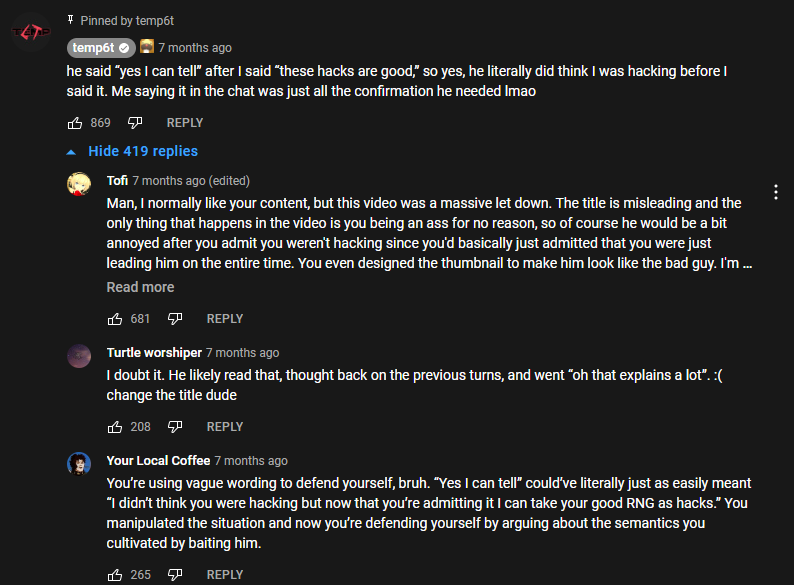Image resolution: width=794 pixels, height=585 pixels.
Task: Reply to Turtle worshiper's comment
Action: 225,427
